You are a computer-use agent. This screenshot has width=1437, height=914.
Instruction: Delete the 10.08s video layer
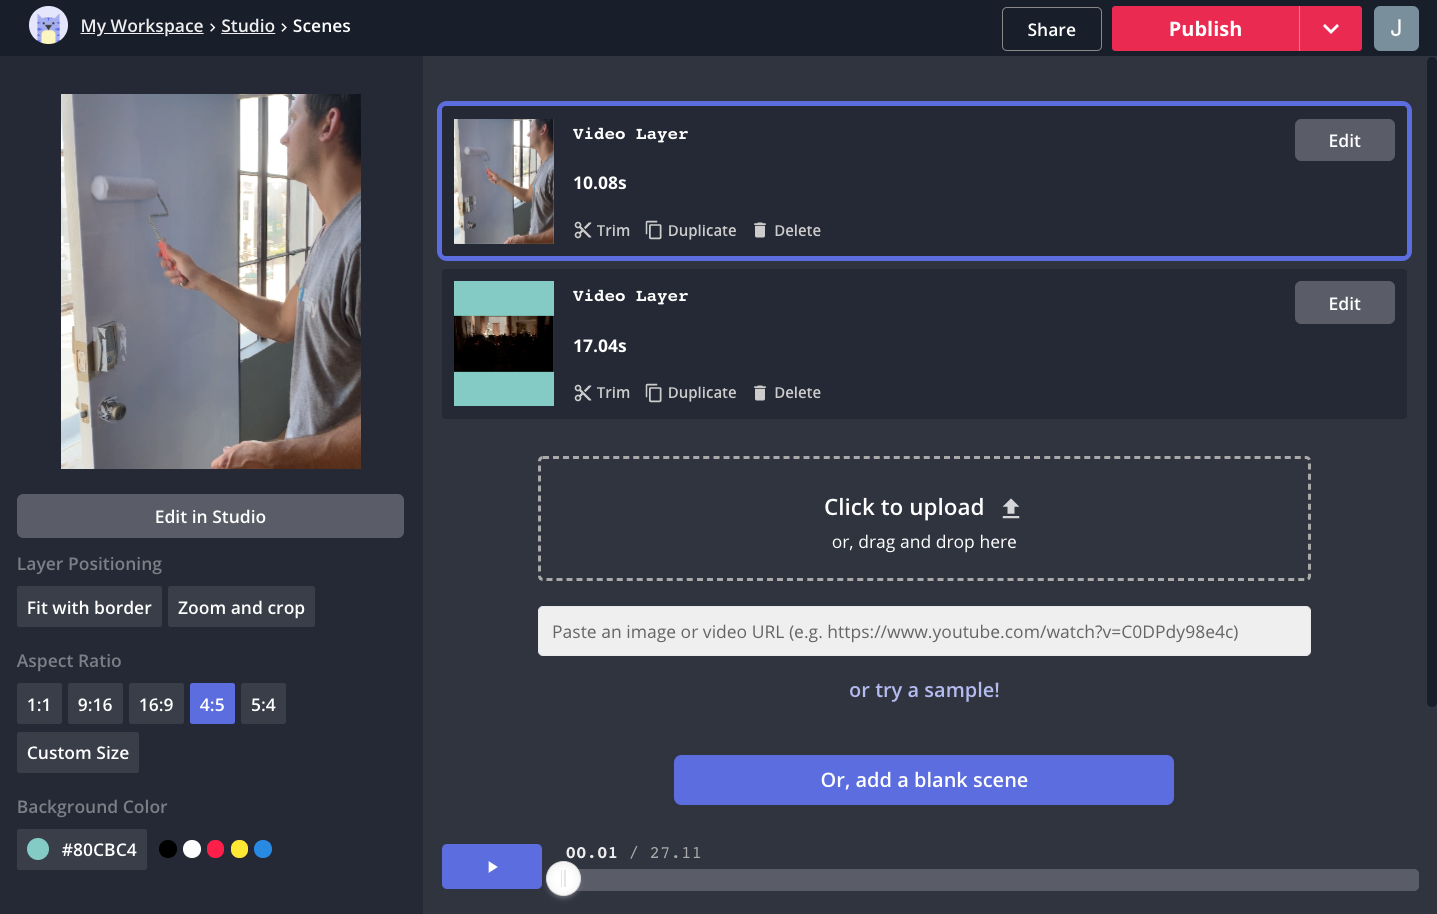click(x=786, y=230)
